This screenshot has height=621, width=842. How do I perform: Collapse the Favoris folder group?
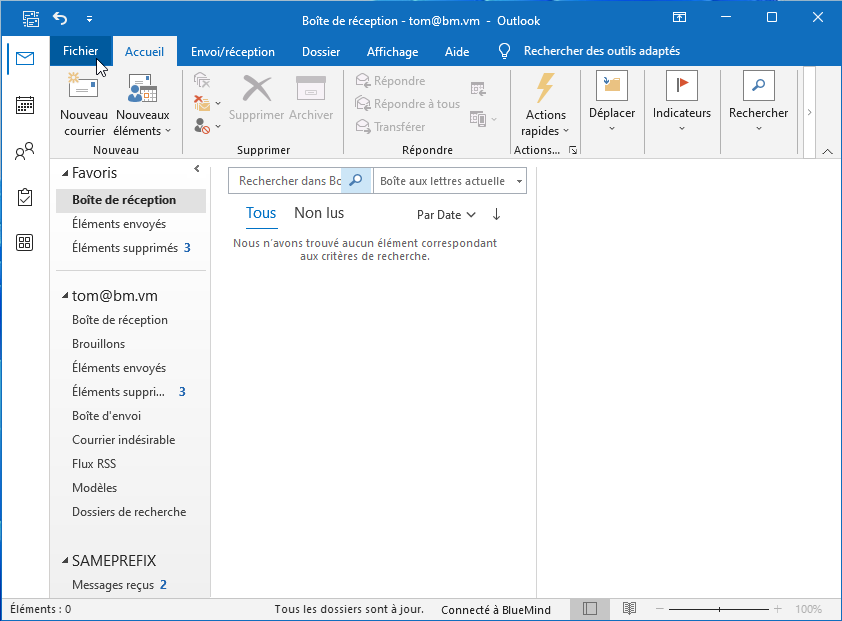coord(64,173)
